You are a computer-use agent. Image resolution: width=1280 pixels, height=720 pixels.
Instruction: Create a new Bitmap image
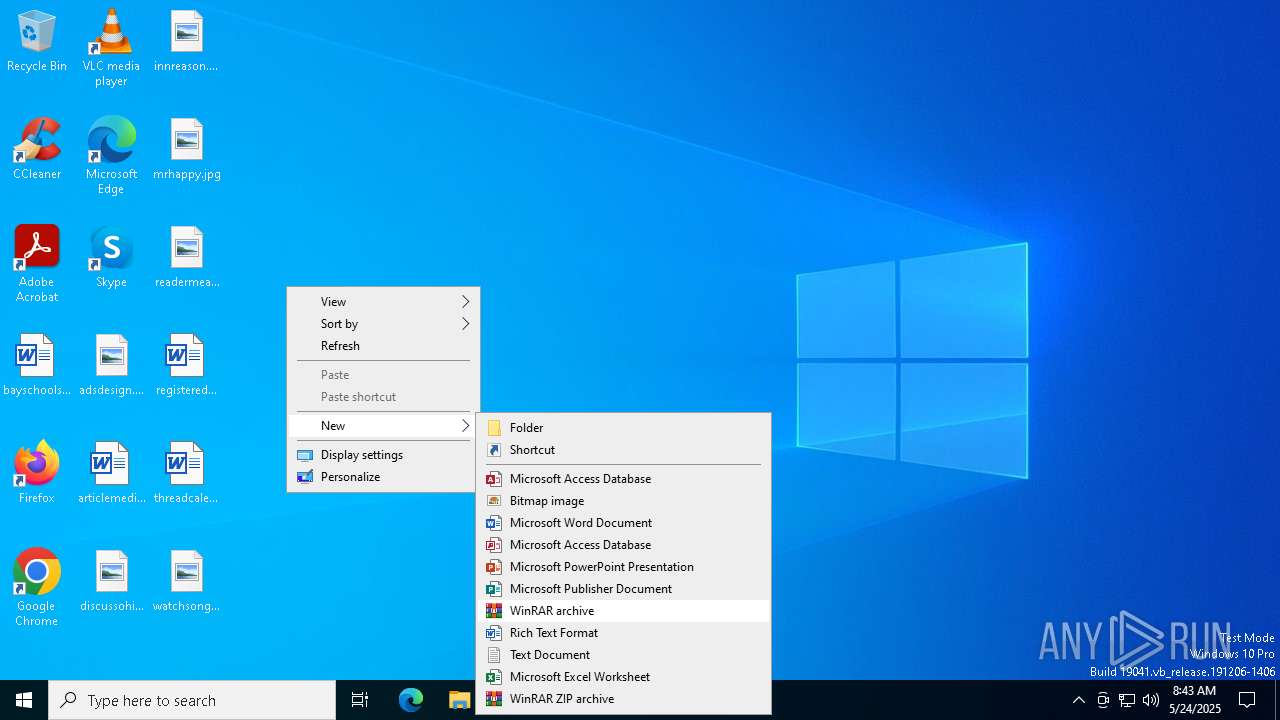click(x=624, y=501)
